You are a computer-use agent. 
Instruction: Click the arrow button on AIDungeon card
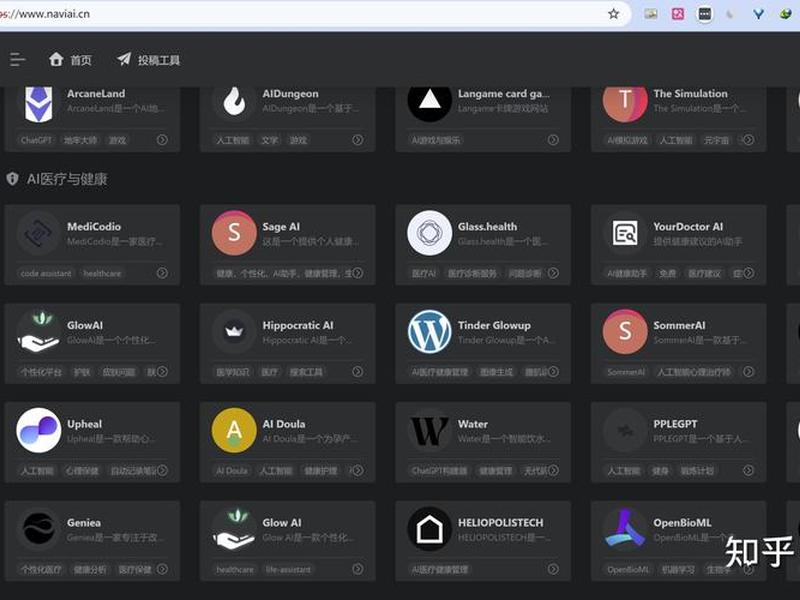tap(358, 140)
